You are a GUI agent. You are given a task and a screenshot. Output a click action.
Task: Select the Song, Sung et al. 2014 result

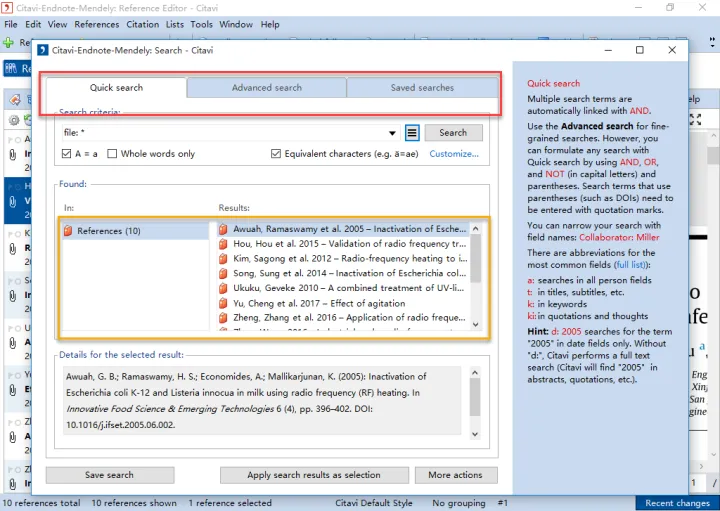pos(343,273)
